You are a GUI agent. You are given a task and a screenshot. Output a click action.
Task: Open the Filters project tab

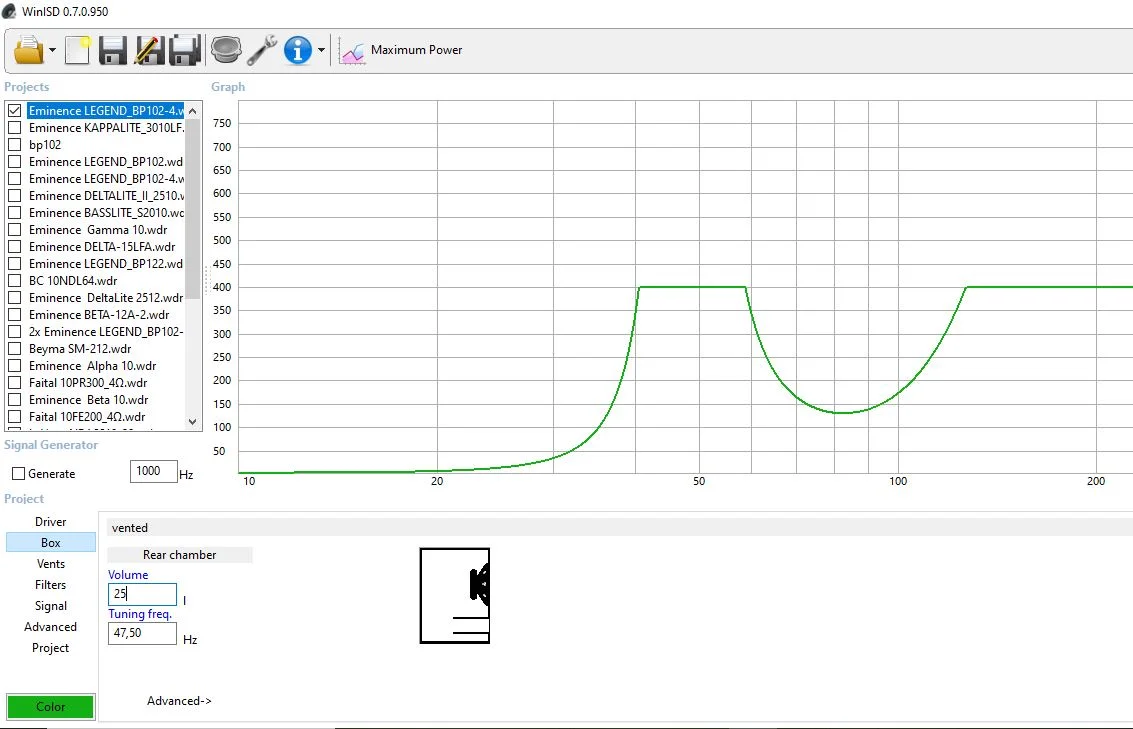click(51, 585)
